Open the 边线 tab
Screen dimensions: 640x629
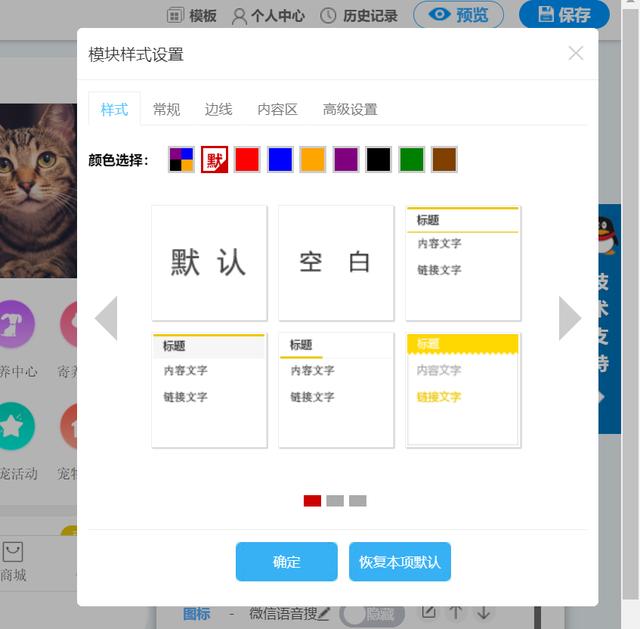218,109
